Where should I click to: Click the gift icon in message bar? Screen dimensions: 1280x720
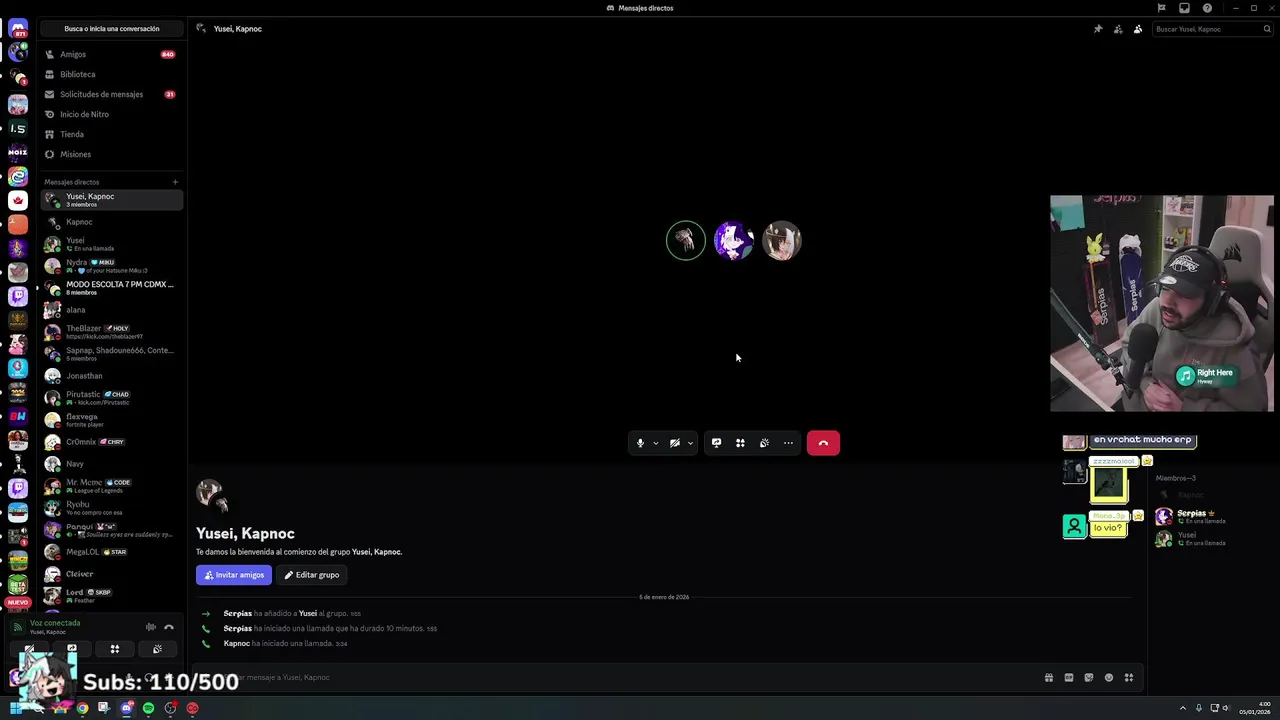(x=1049, y=678)
